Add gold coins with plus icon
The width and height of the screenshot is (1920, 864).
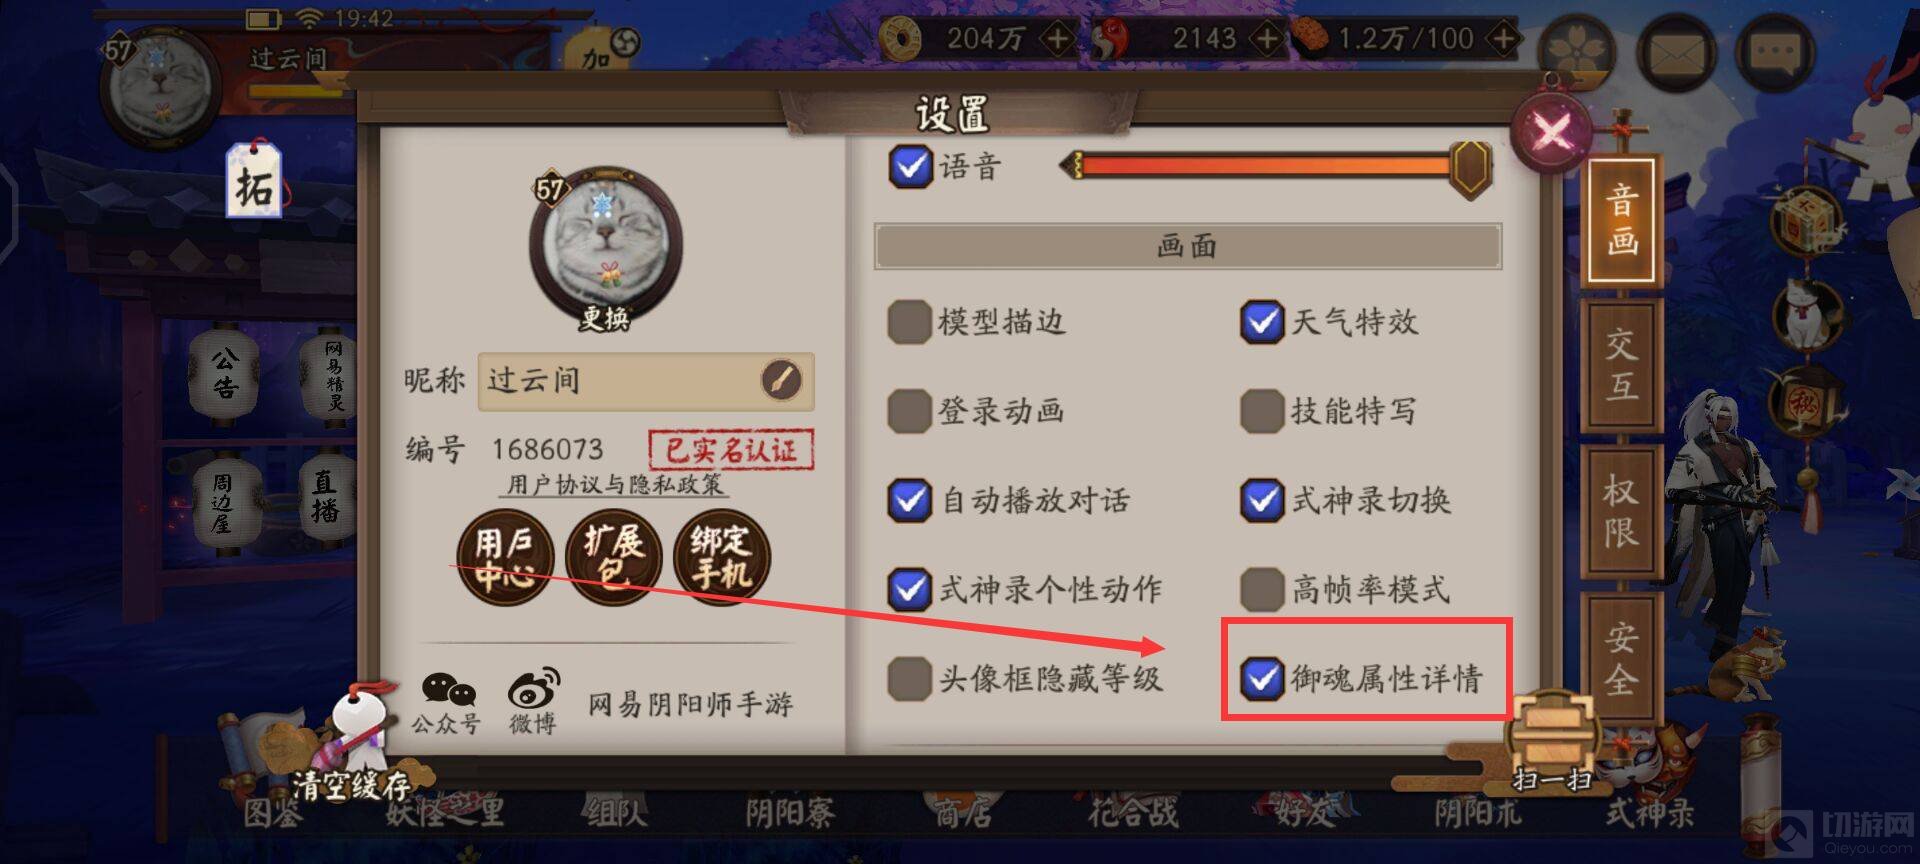click(1057, 39)
